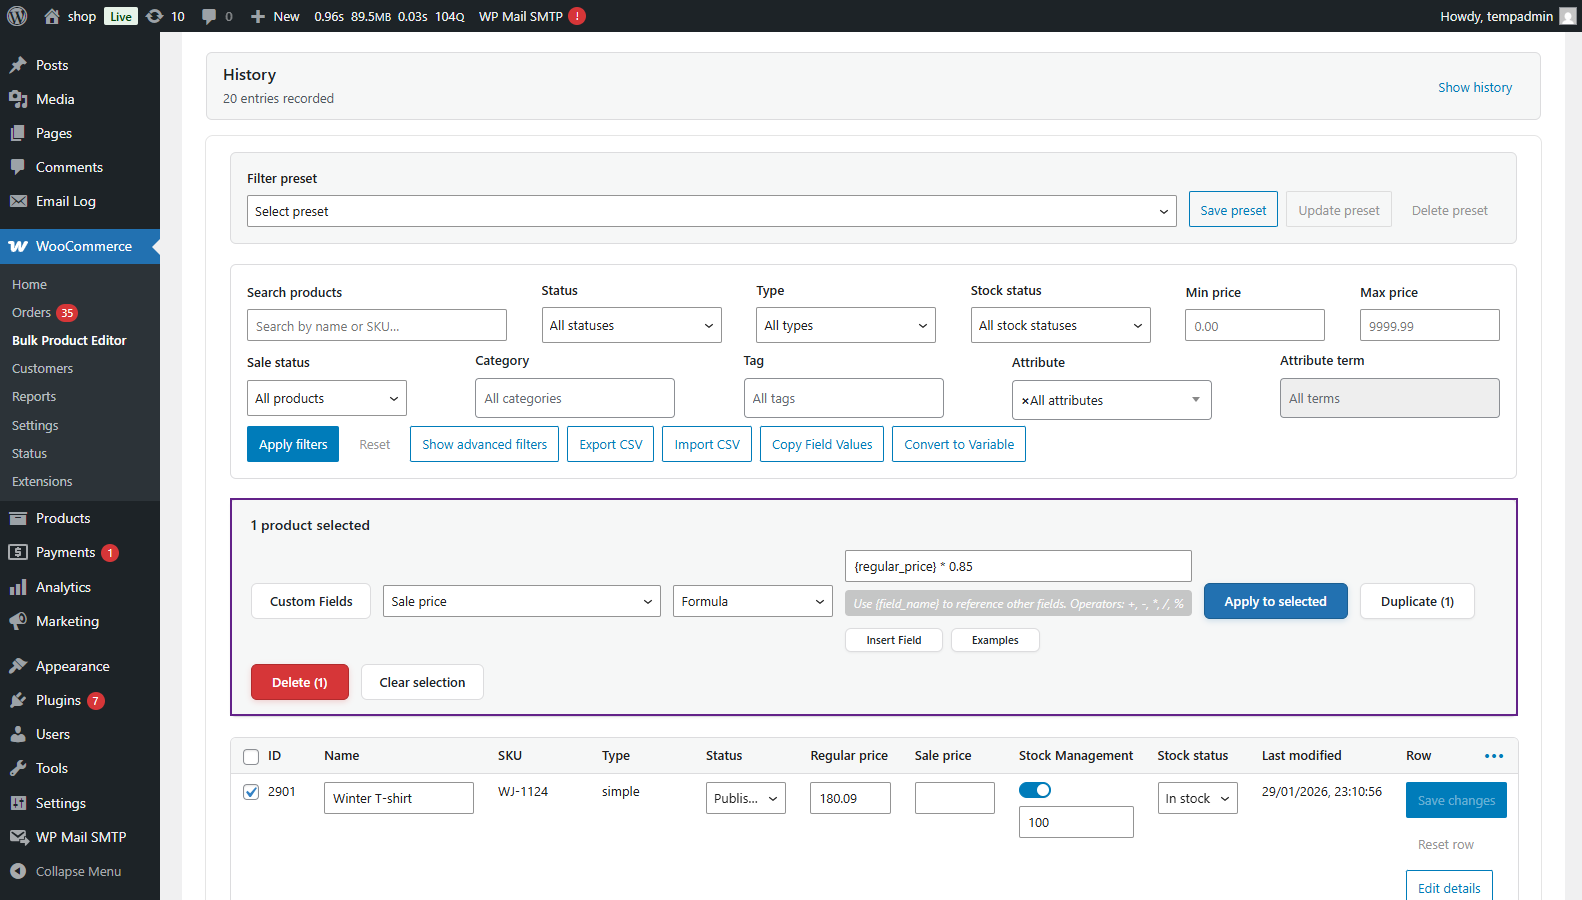This screenshot has width=1582, height=900.
Task: Click the WP Mail SMTP alert badge
Action: pyautogui.click(x=577, y=16)
